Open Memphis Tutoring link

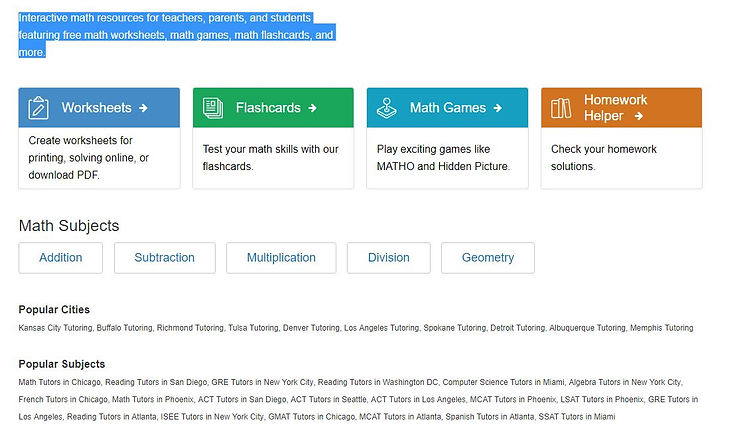662,328
